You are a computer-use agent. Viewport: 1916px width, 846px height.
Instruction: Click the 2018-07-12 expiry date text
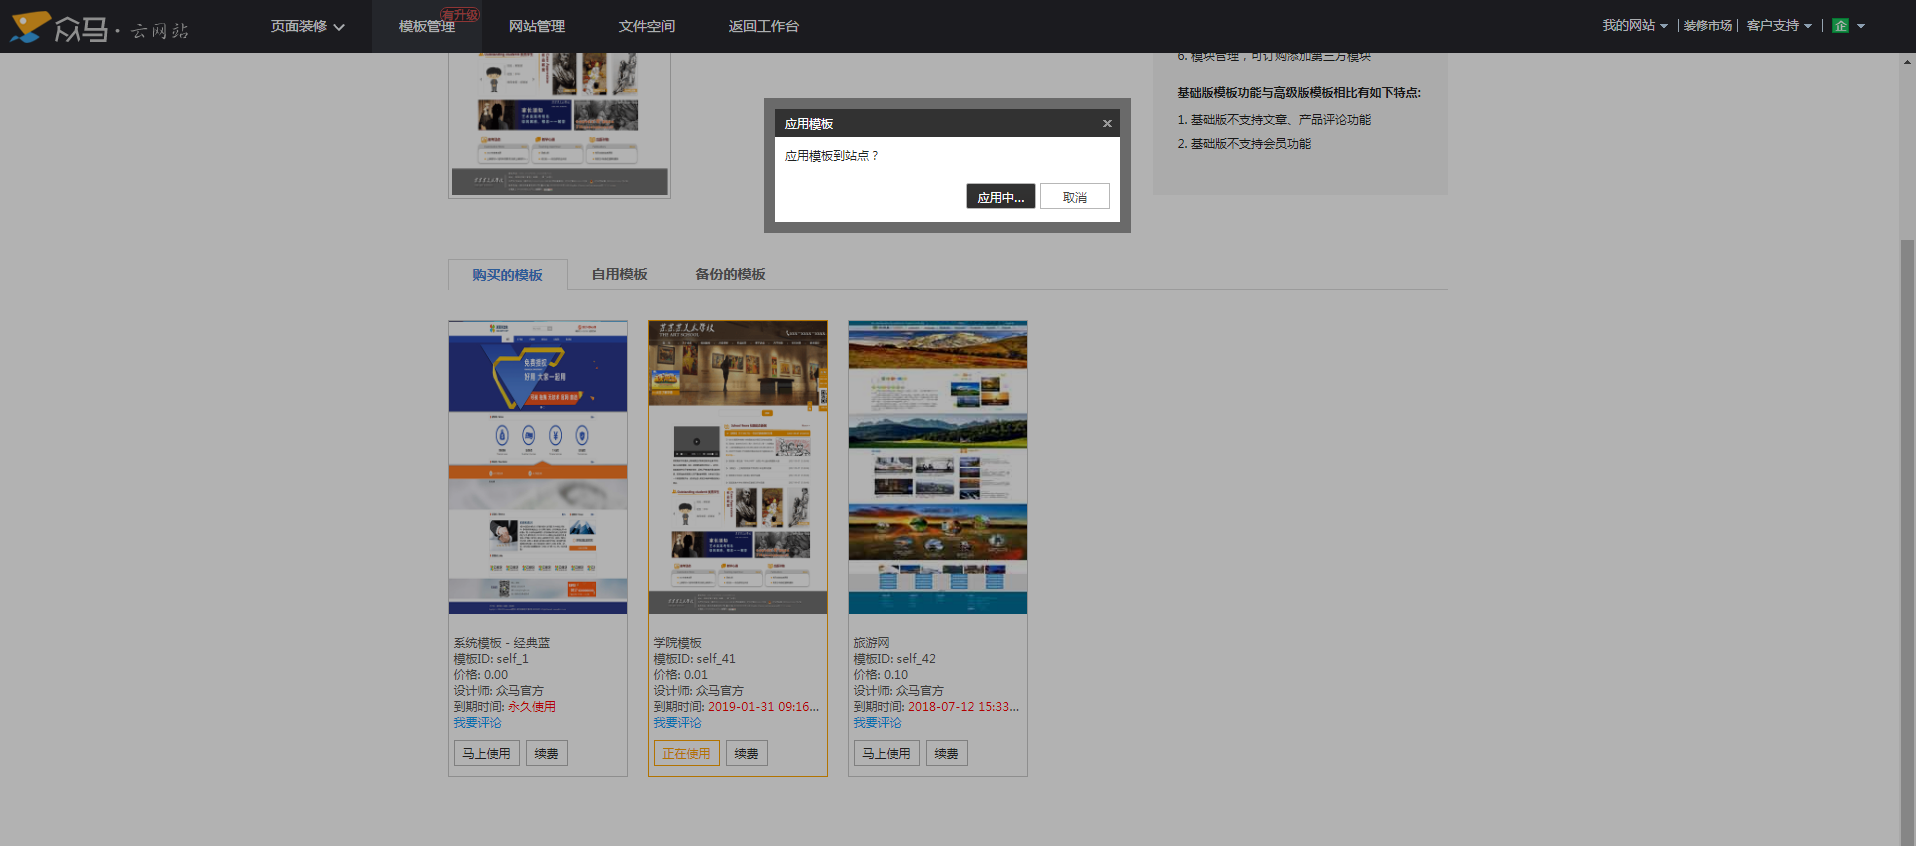point(964,706)
